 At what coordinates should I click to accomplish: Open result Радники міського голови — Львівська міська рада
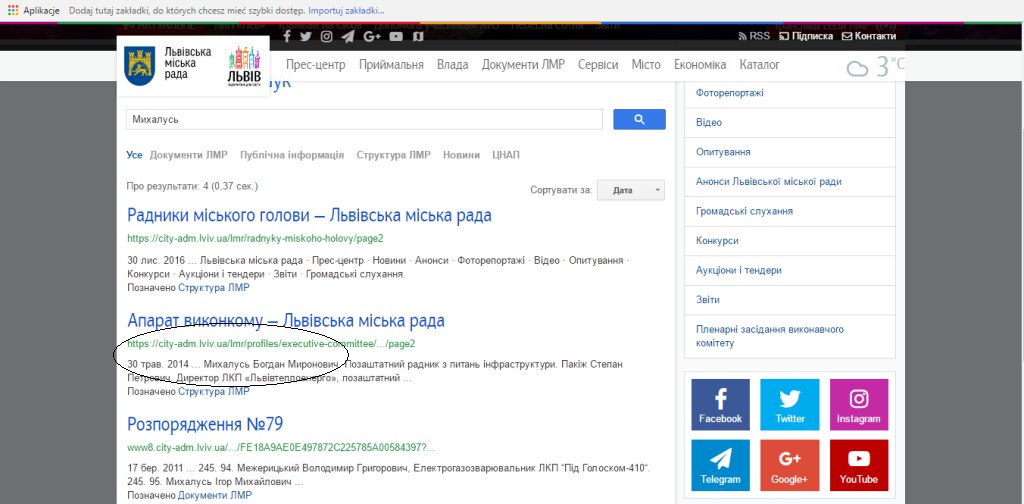(310, 215)
